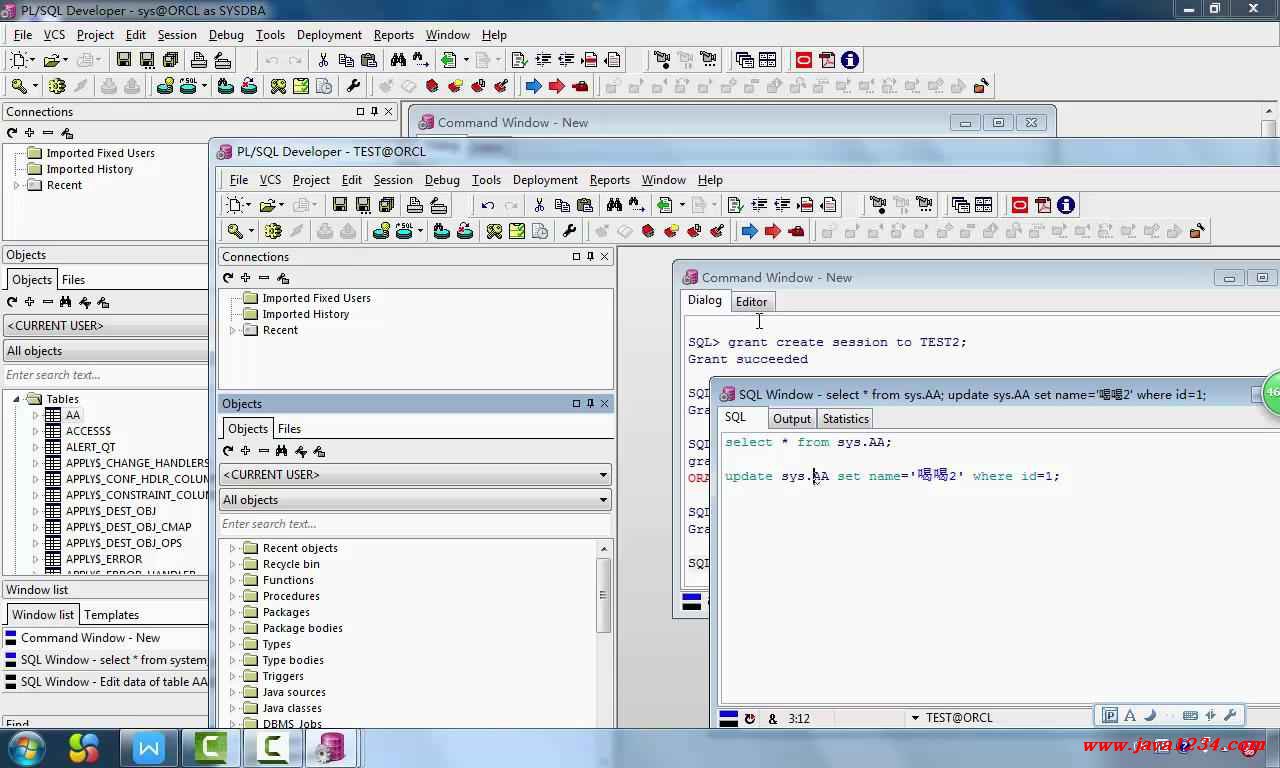Screen dimensions: 1280x768
Task: Expand Functions folder in TEST@ORCL tree
Action: click(x=233, y=580)
